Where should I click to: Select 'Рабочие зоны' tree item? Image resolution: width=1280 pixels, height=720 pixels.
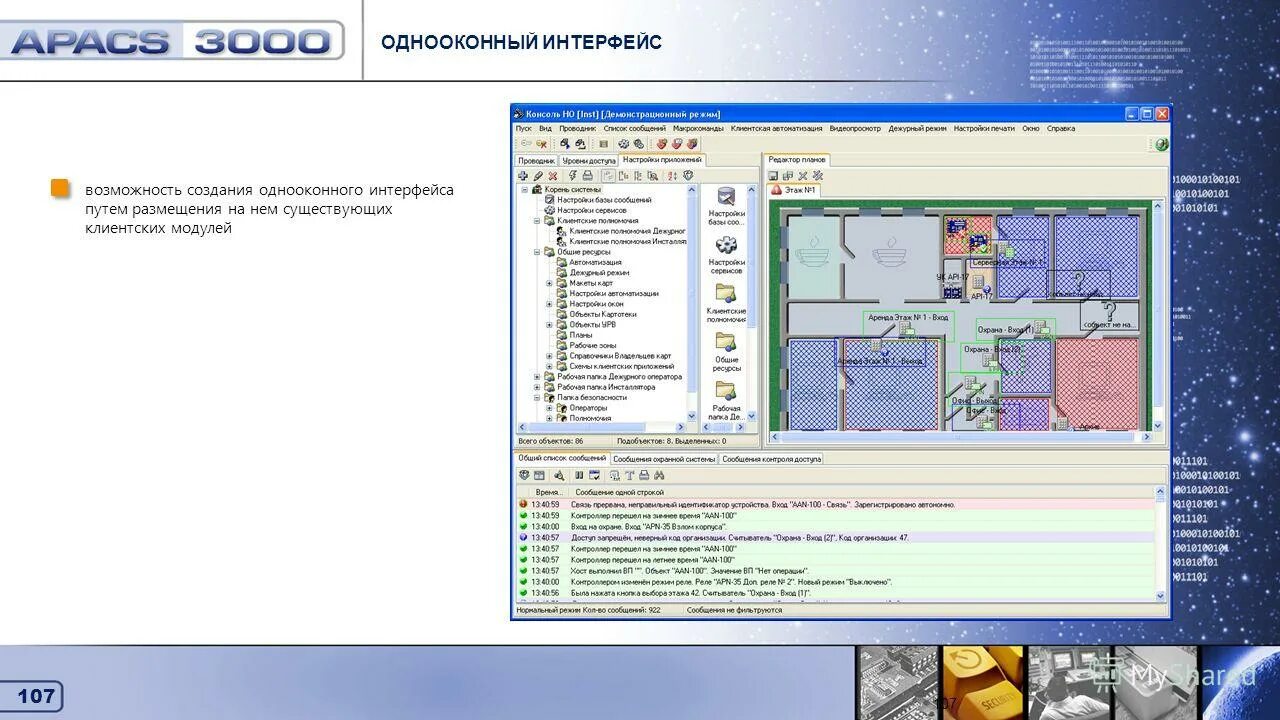[x=593, y=345]
